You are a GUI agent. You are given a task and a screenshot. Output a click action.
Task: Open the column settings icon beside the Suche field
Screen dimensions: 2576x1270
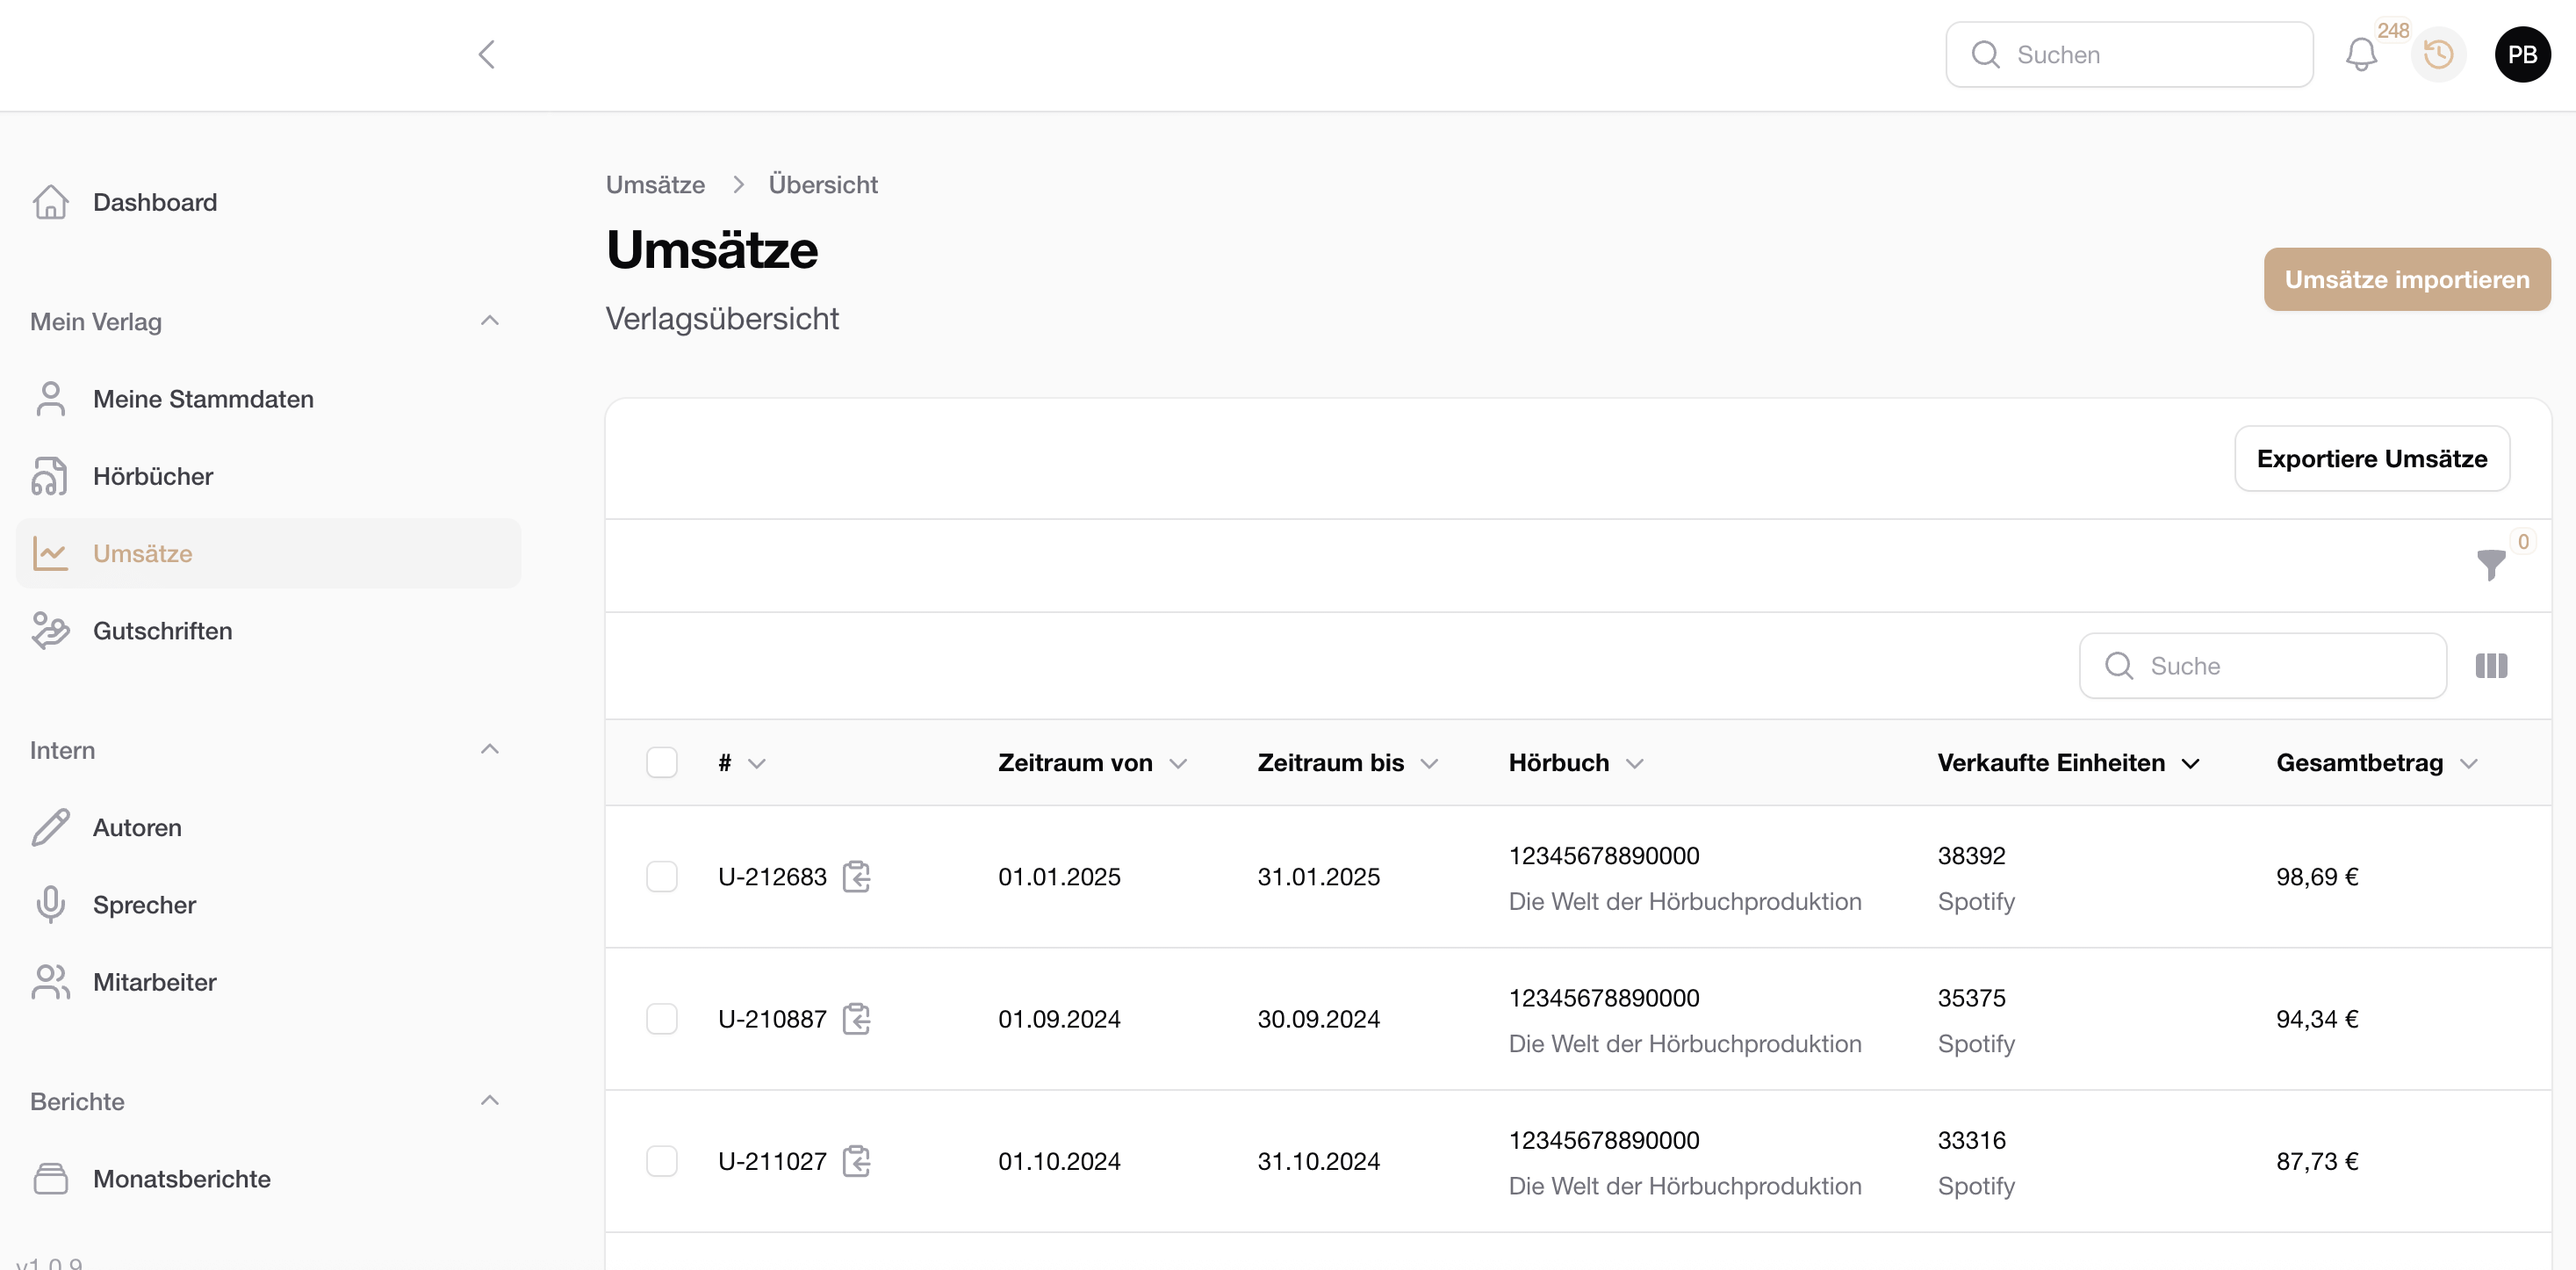pos(2491,665)
